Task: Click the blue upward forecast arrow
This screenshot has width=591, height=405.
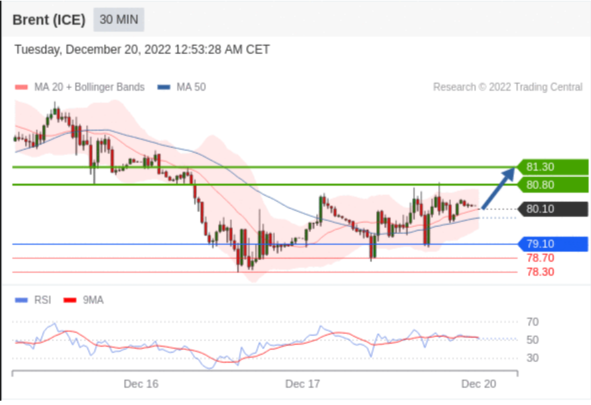Action: (498, 188)
